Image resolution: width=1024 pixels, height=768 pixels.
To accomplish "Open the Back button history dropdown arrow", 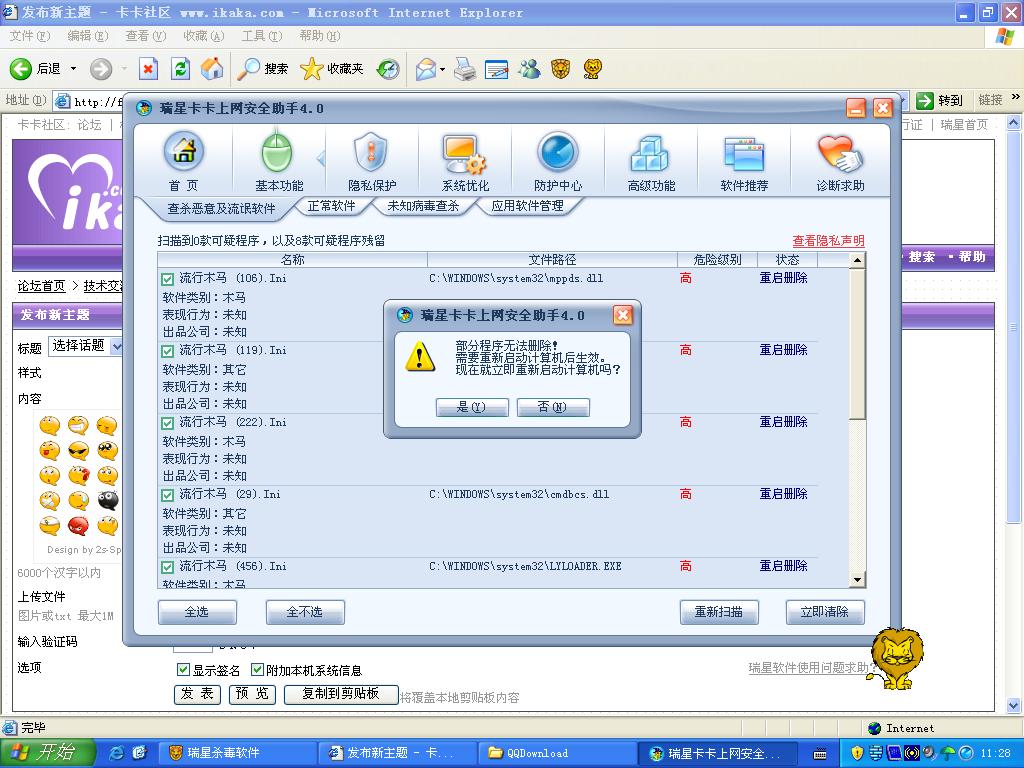I will (x=73, y=69).
